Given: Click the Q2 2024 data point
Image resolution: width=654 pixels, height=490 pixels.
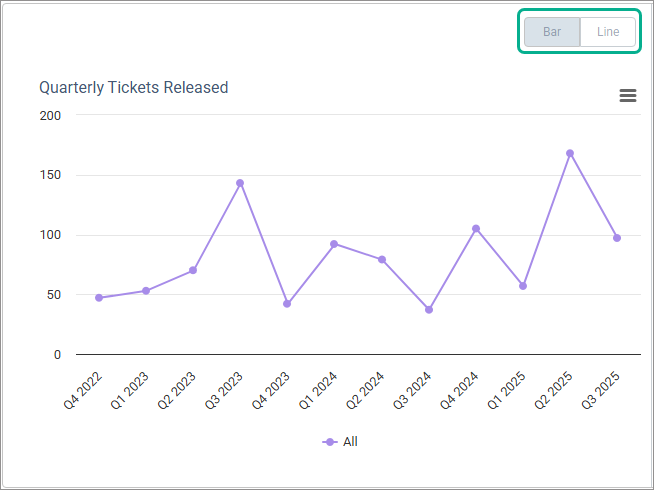Looking at the screenshot, I should 382,260.
